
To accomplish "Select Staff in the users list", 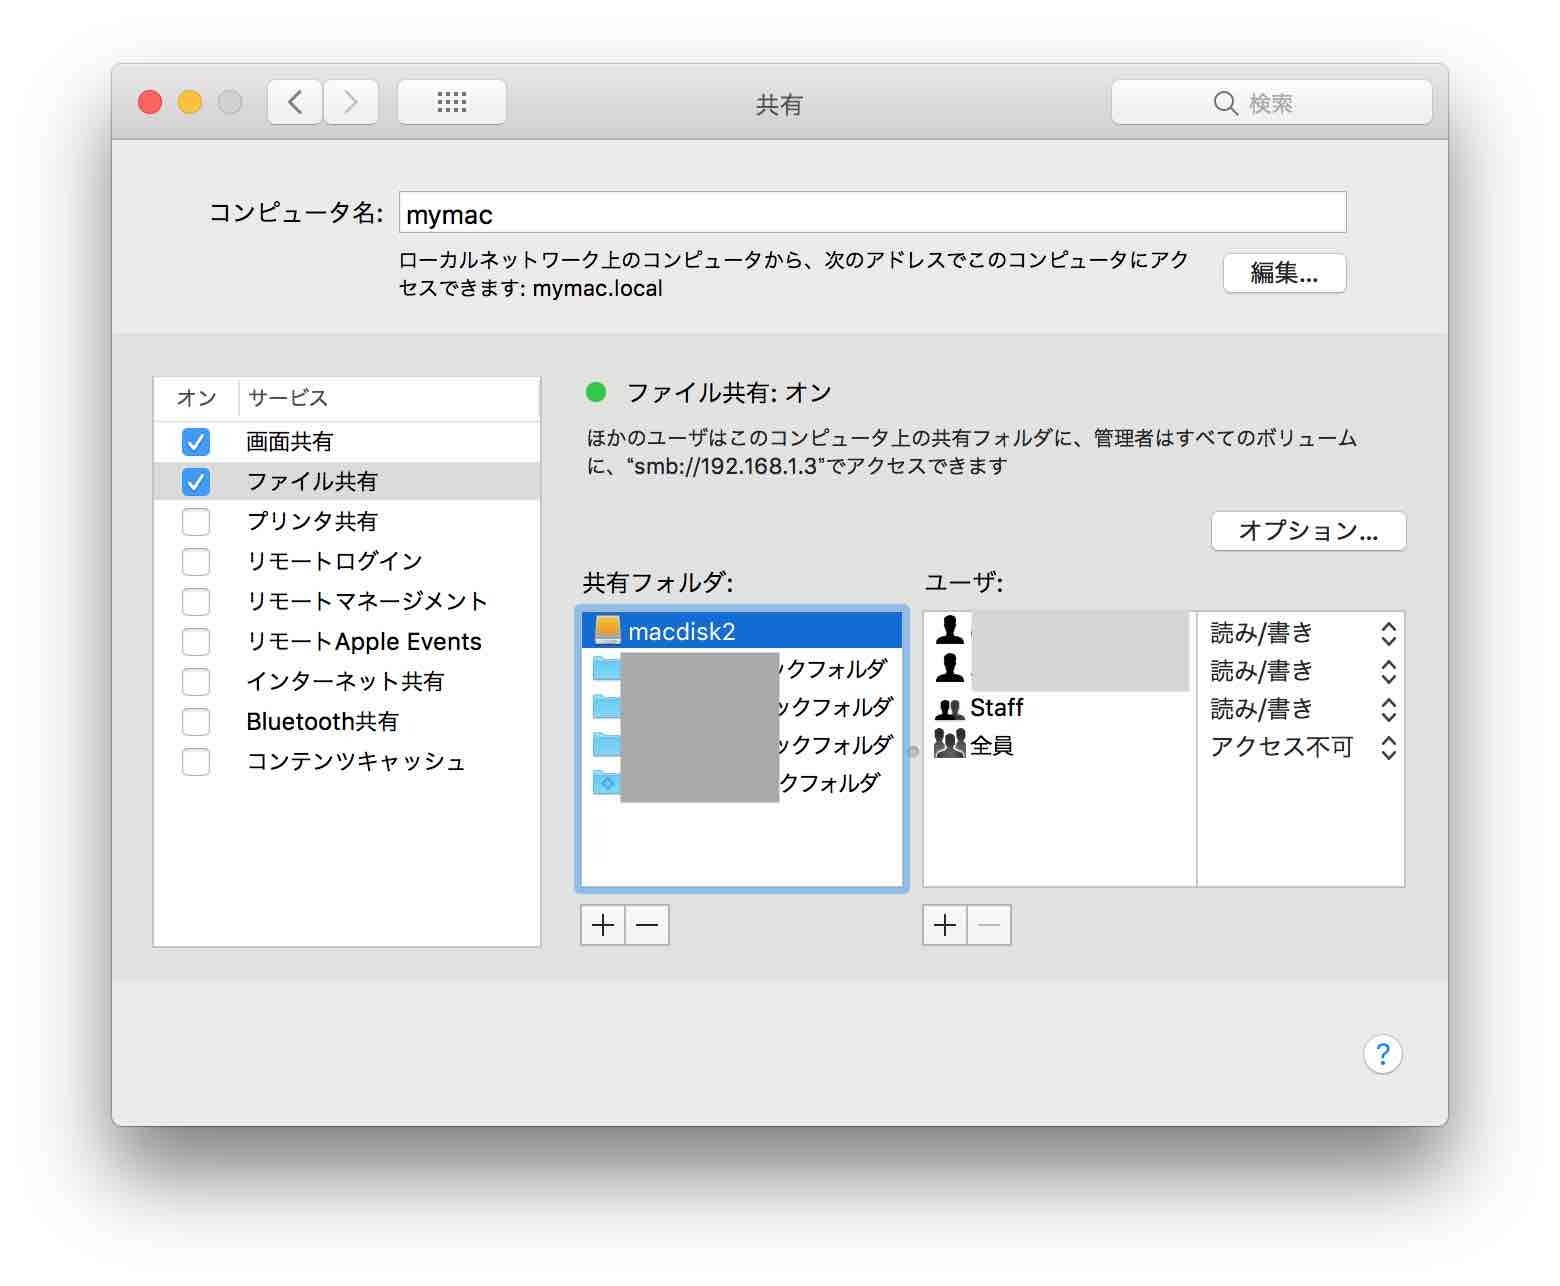I will tap(1060, 708).
